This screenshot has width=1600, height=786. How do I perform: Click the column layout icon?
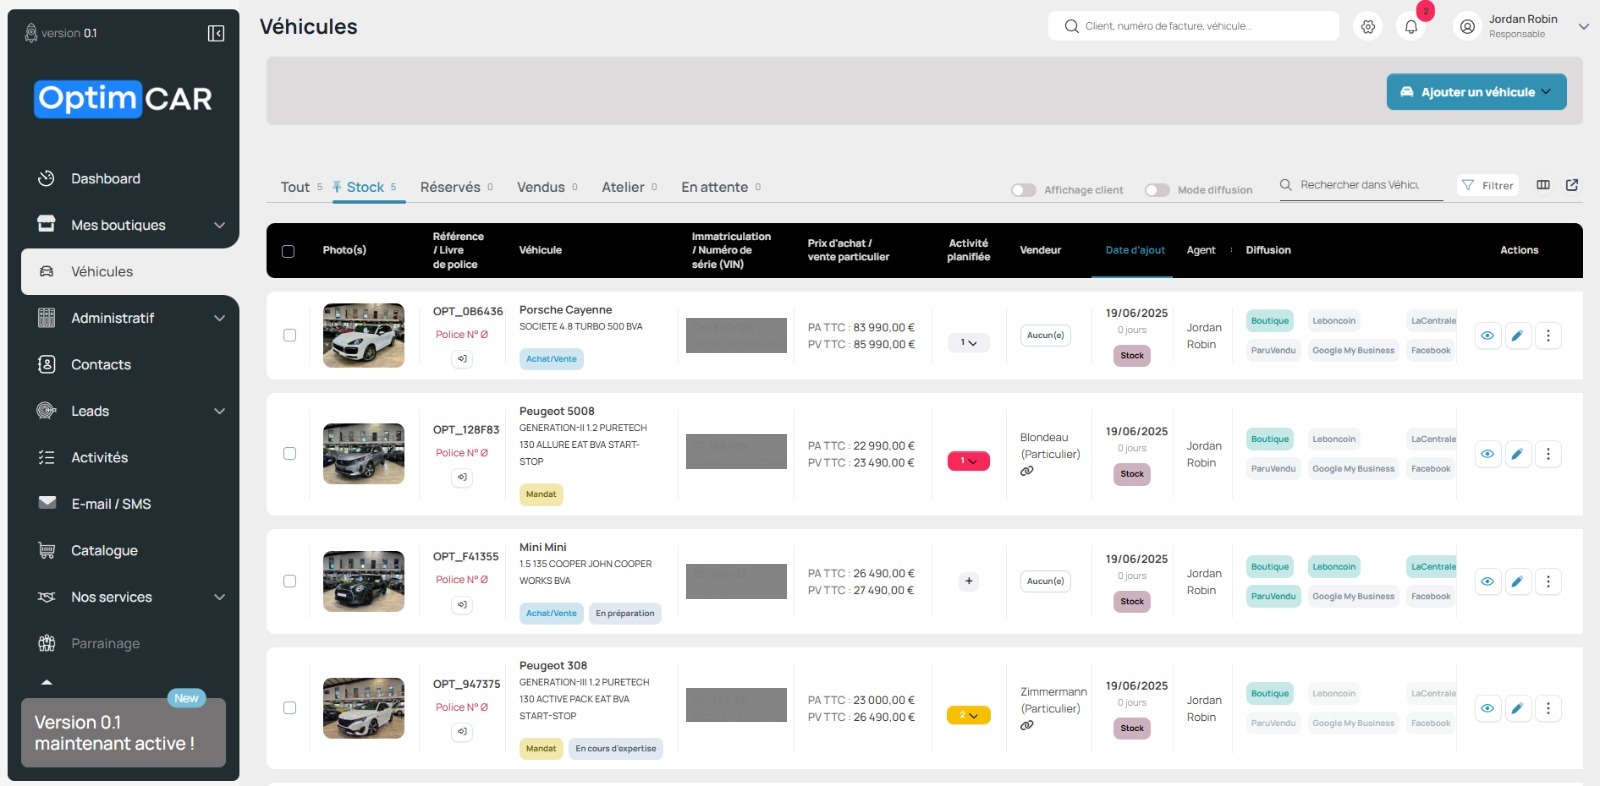click(x=1543, y=185)
